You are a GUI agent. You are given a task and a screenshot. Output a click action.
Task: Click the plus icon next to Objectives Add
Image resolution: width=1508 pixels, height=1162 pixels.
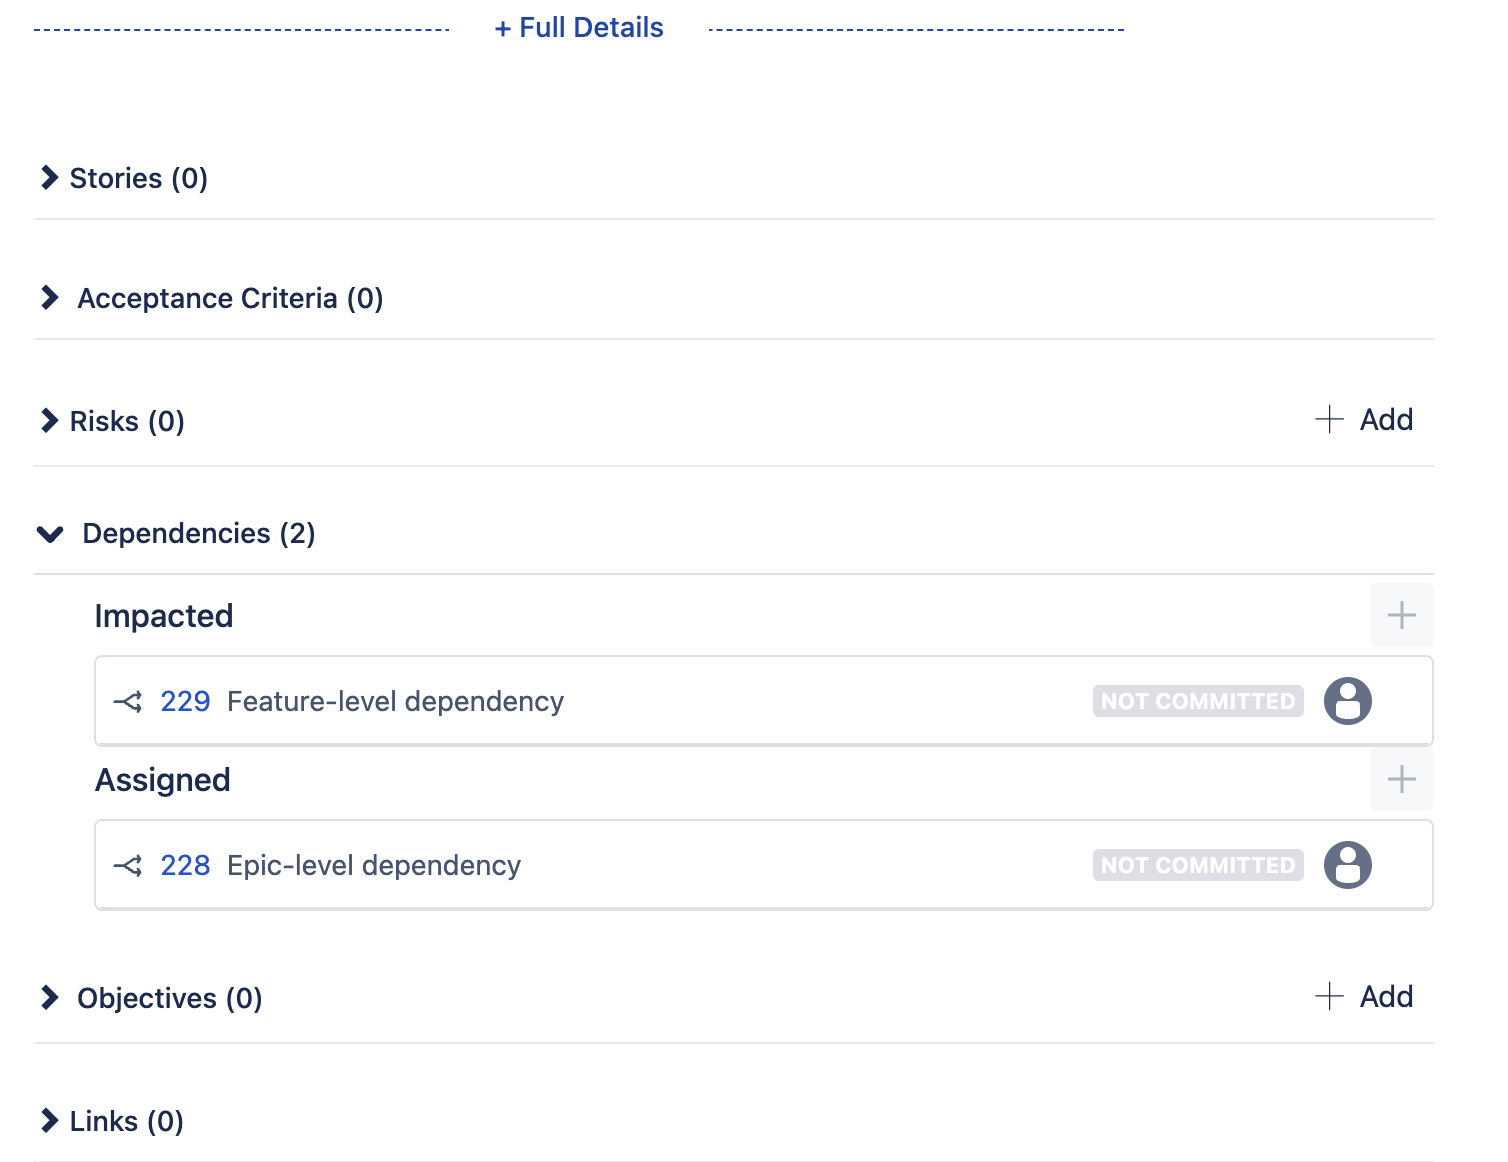pos(1329,996)
